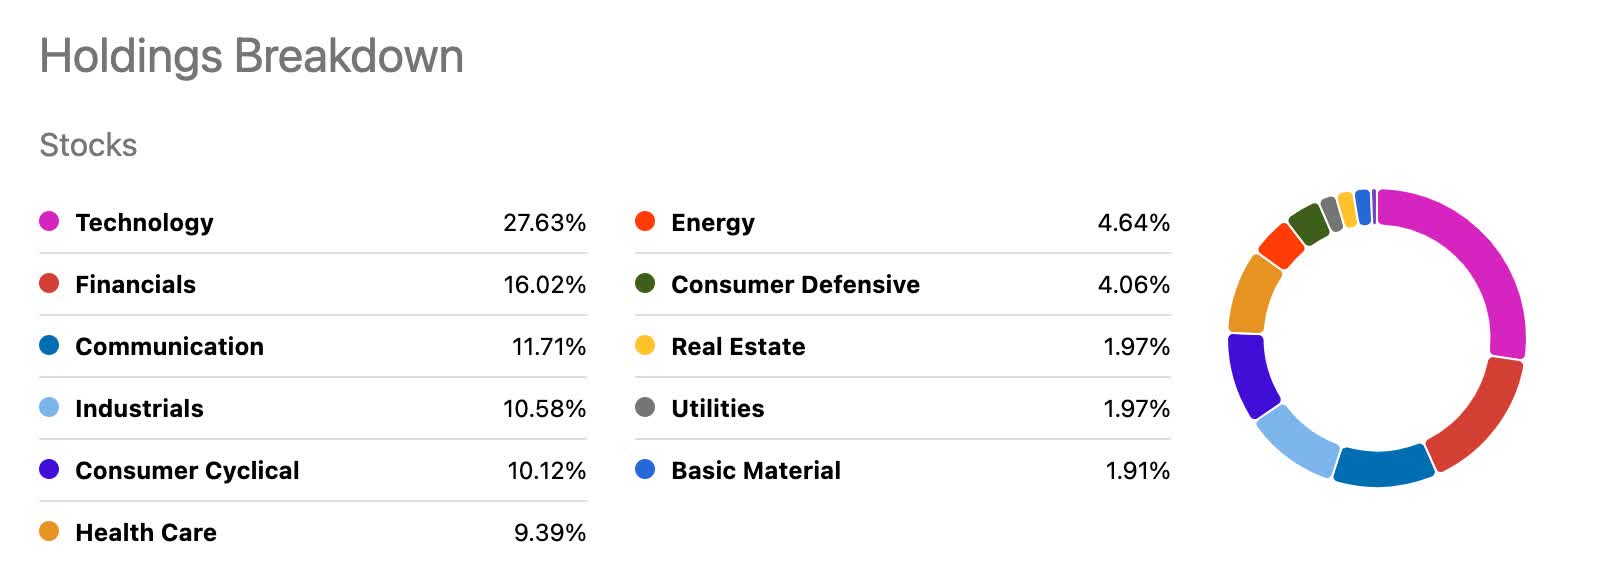Click the red Financials legend dot

pyautogui.click(x=49, y=283)
